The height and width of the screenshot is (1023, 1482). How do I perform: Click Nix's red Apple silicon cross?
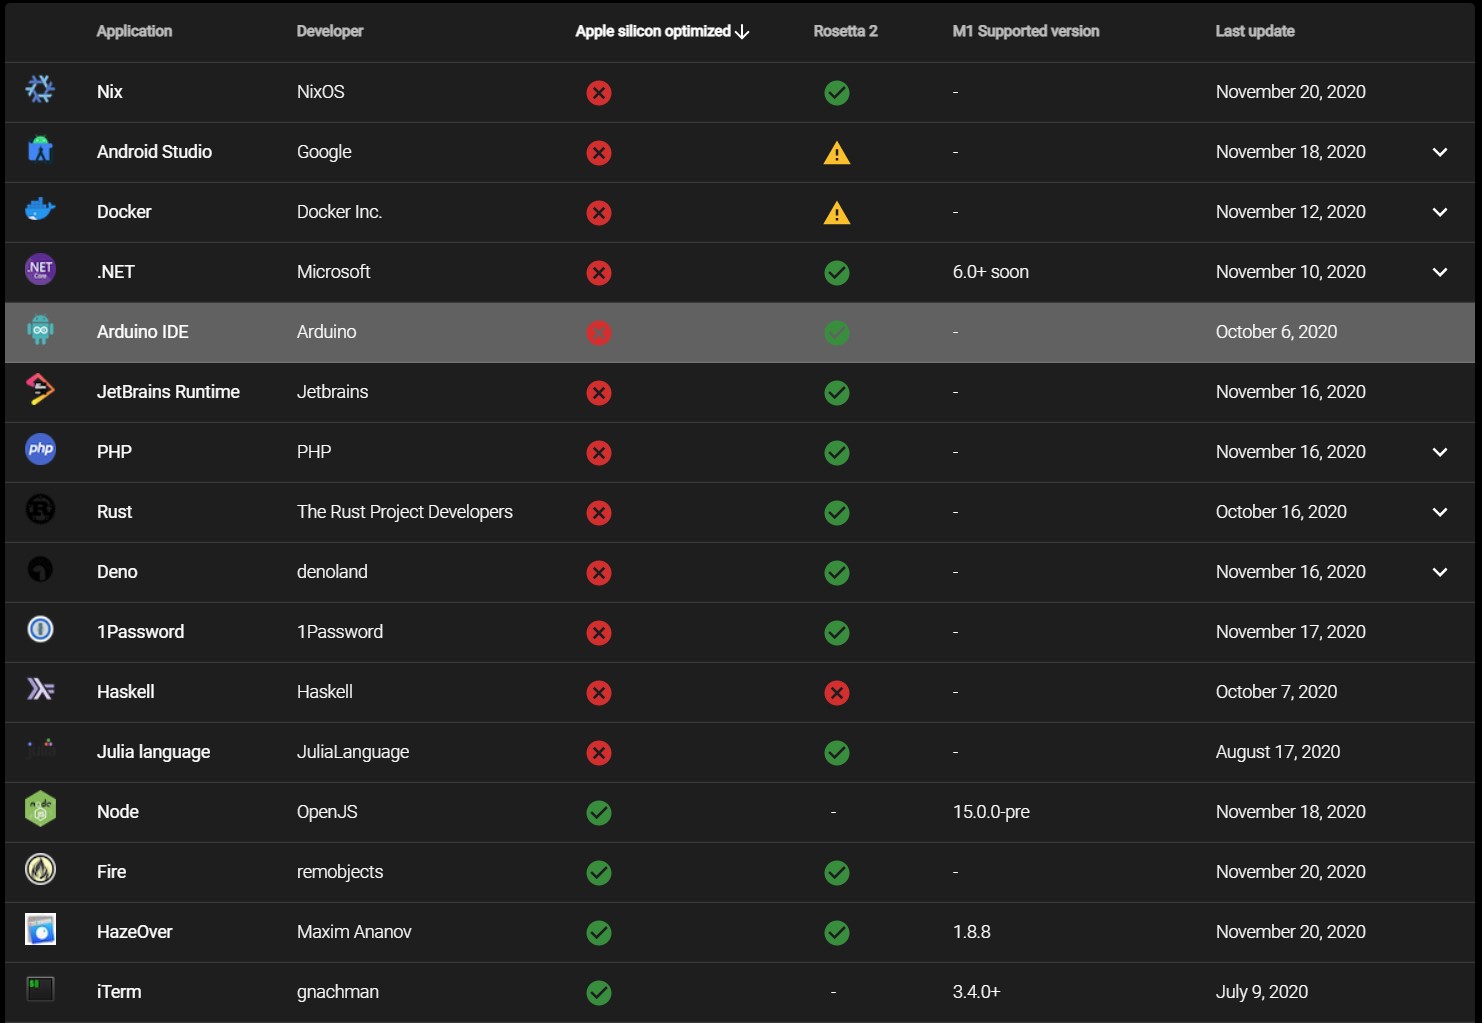click(599, 93)
